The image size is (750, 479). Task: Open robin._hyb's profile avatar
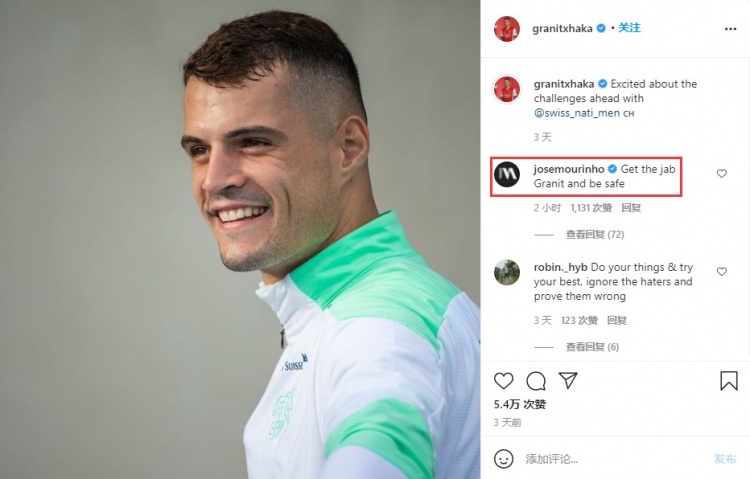pos(507,272)
